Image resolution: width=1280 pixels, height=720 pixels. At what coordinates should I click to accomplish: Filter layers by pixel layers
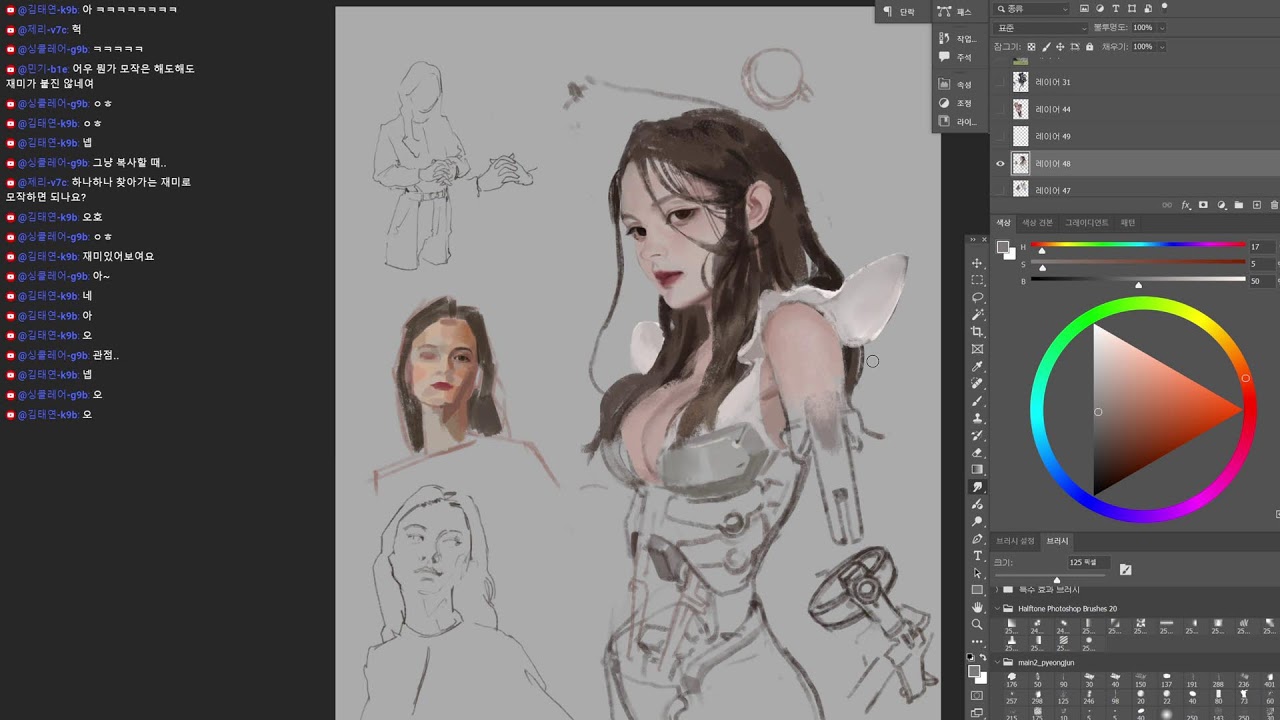coord(1084,9)
